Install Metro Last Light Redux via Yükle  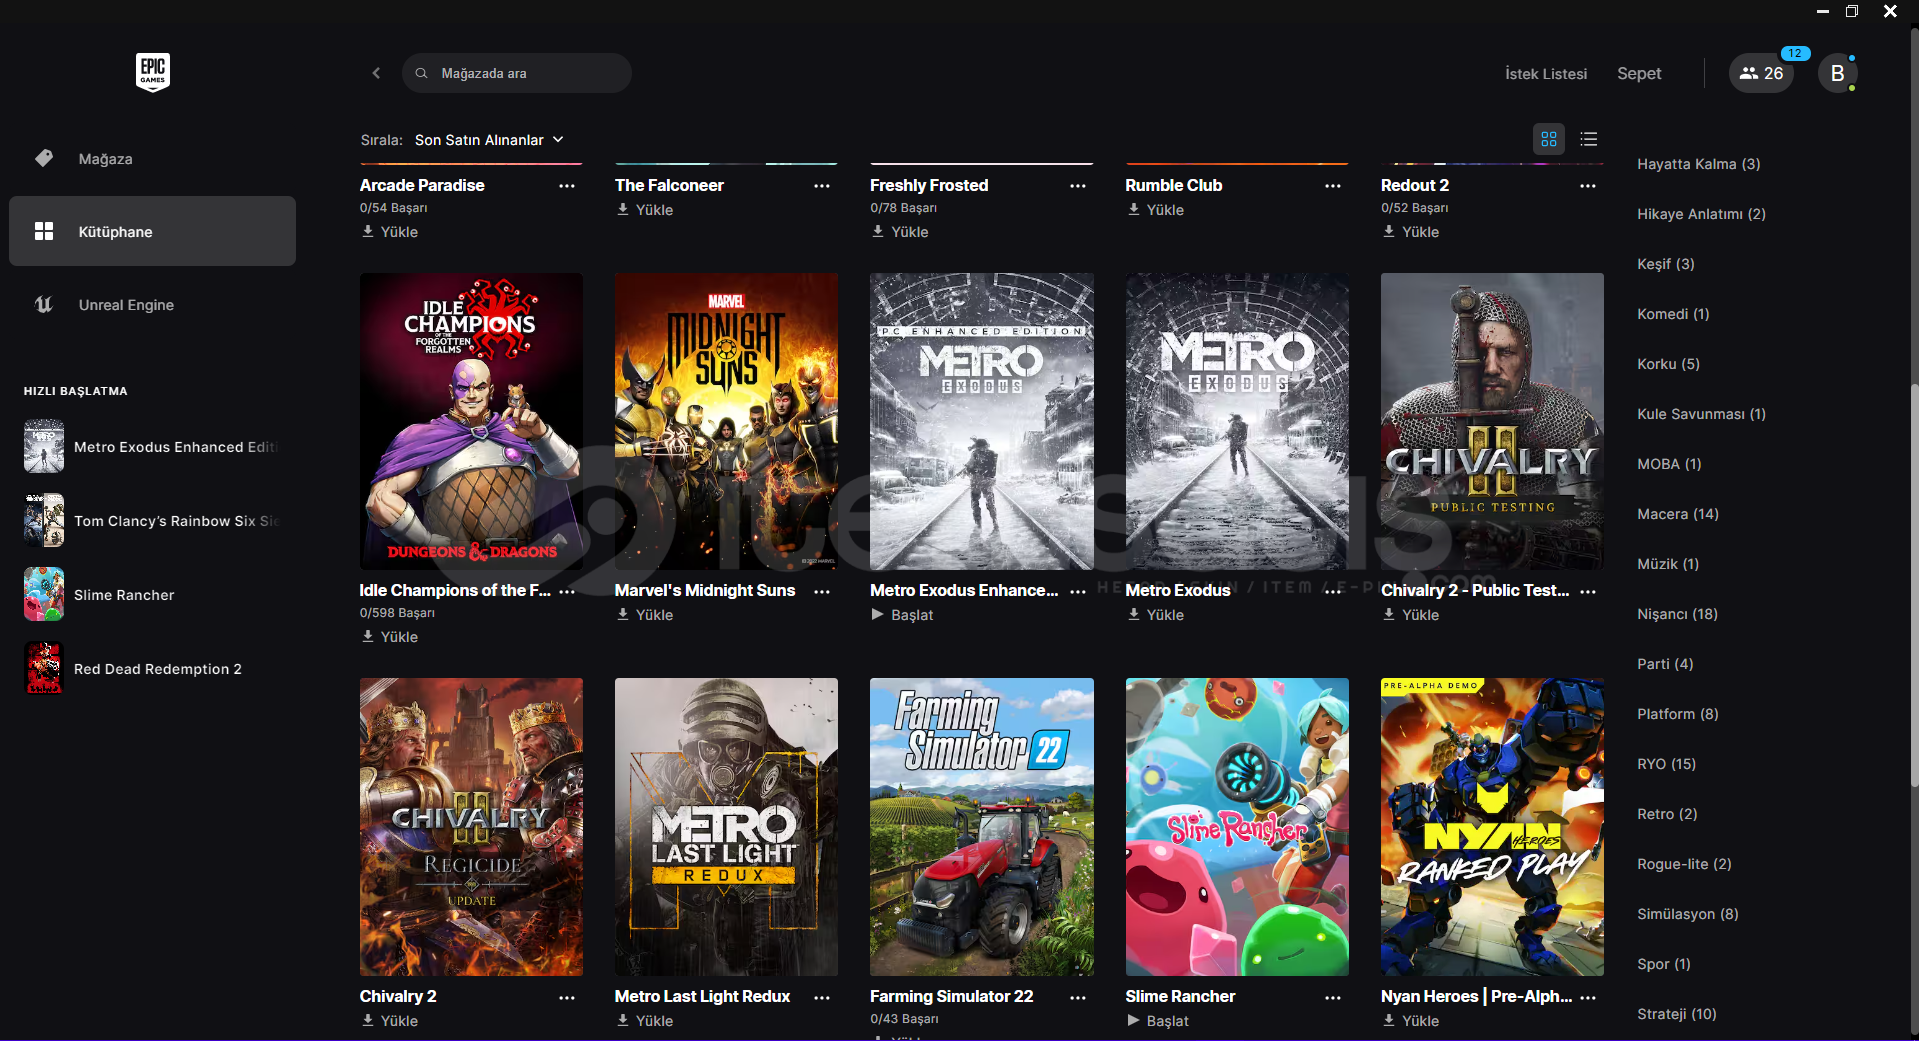(x=645, y=1021)
